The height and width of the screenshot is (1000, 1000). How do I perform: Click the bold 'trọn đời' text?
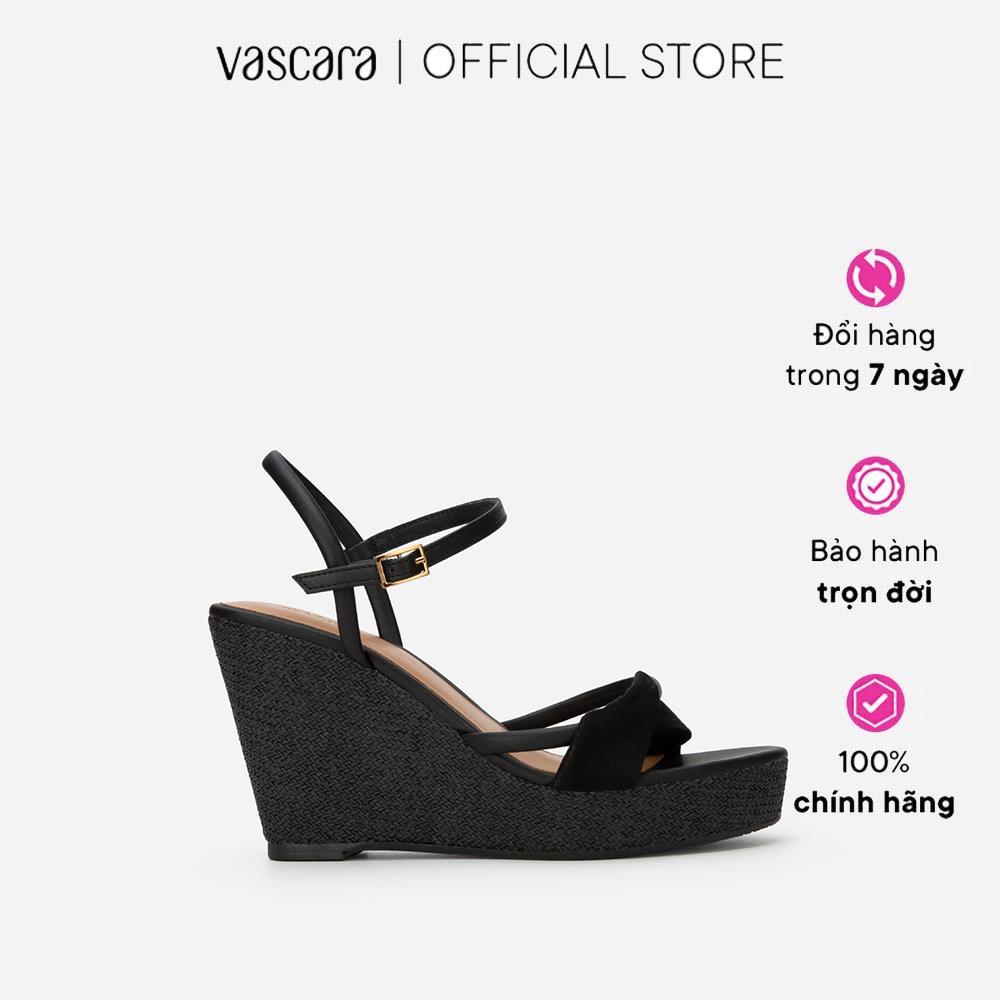tap(874, 593)
